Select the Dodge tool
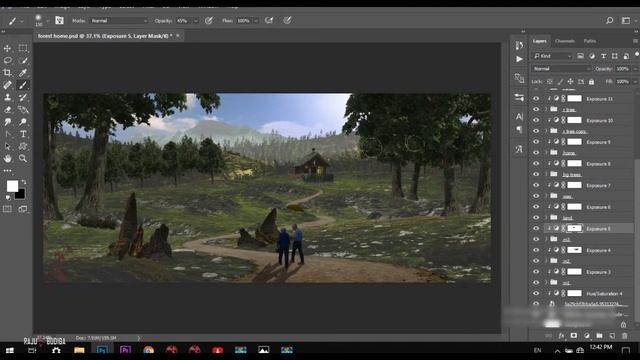The width and height of the screenshot is (640, 360). pyautogui.click(x=23, y=122)
